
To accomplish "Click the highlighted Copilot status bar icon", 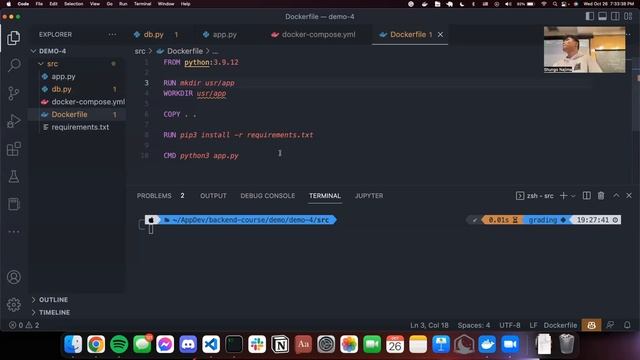I will pyautogui.click(x=591, y=325).
